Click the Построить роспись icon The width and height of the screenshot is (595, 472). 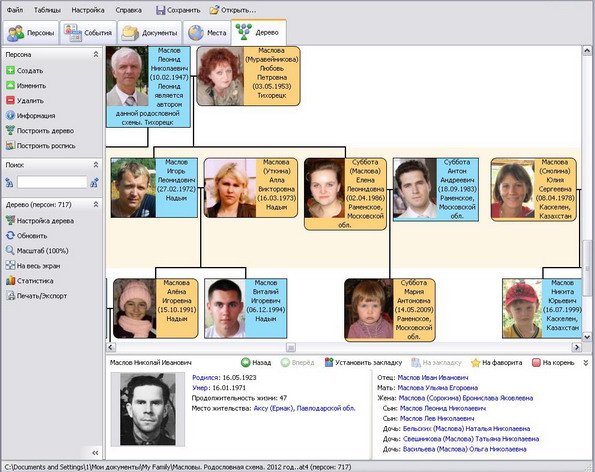coord(11,146)
